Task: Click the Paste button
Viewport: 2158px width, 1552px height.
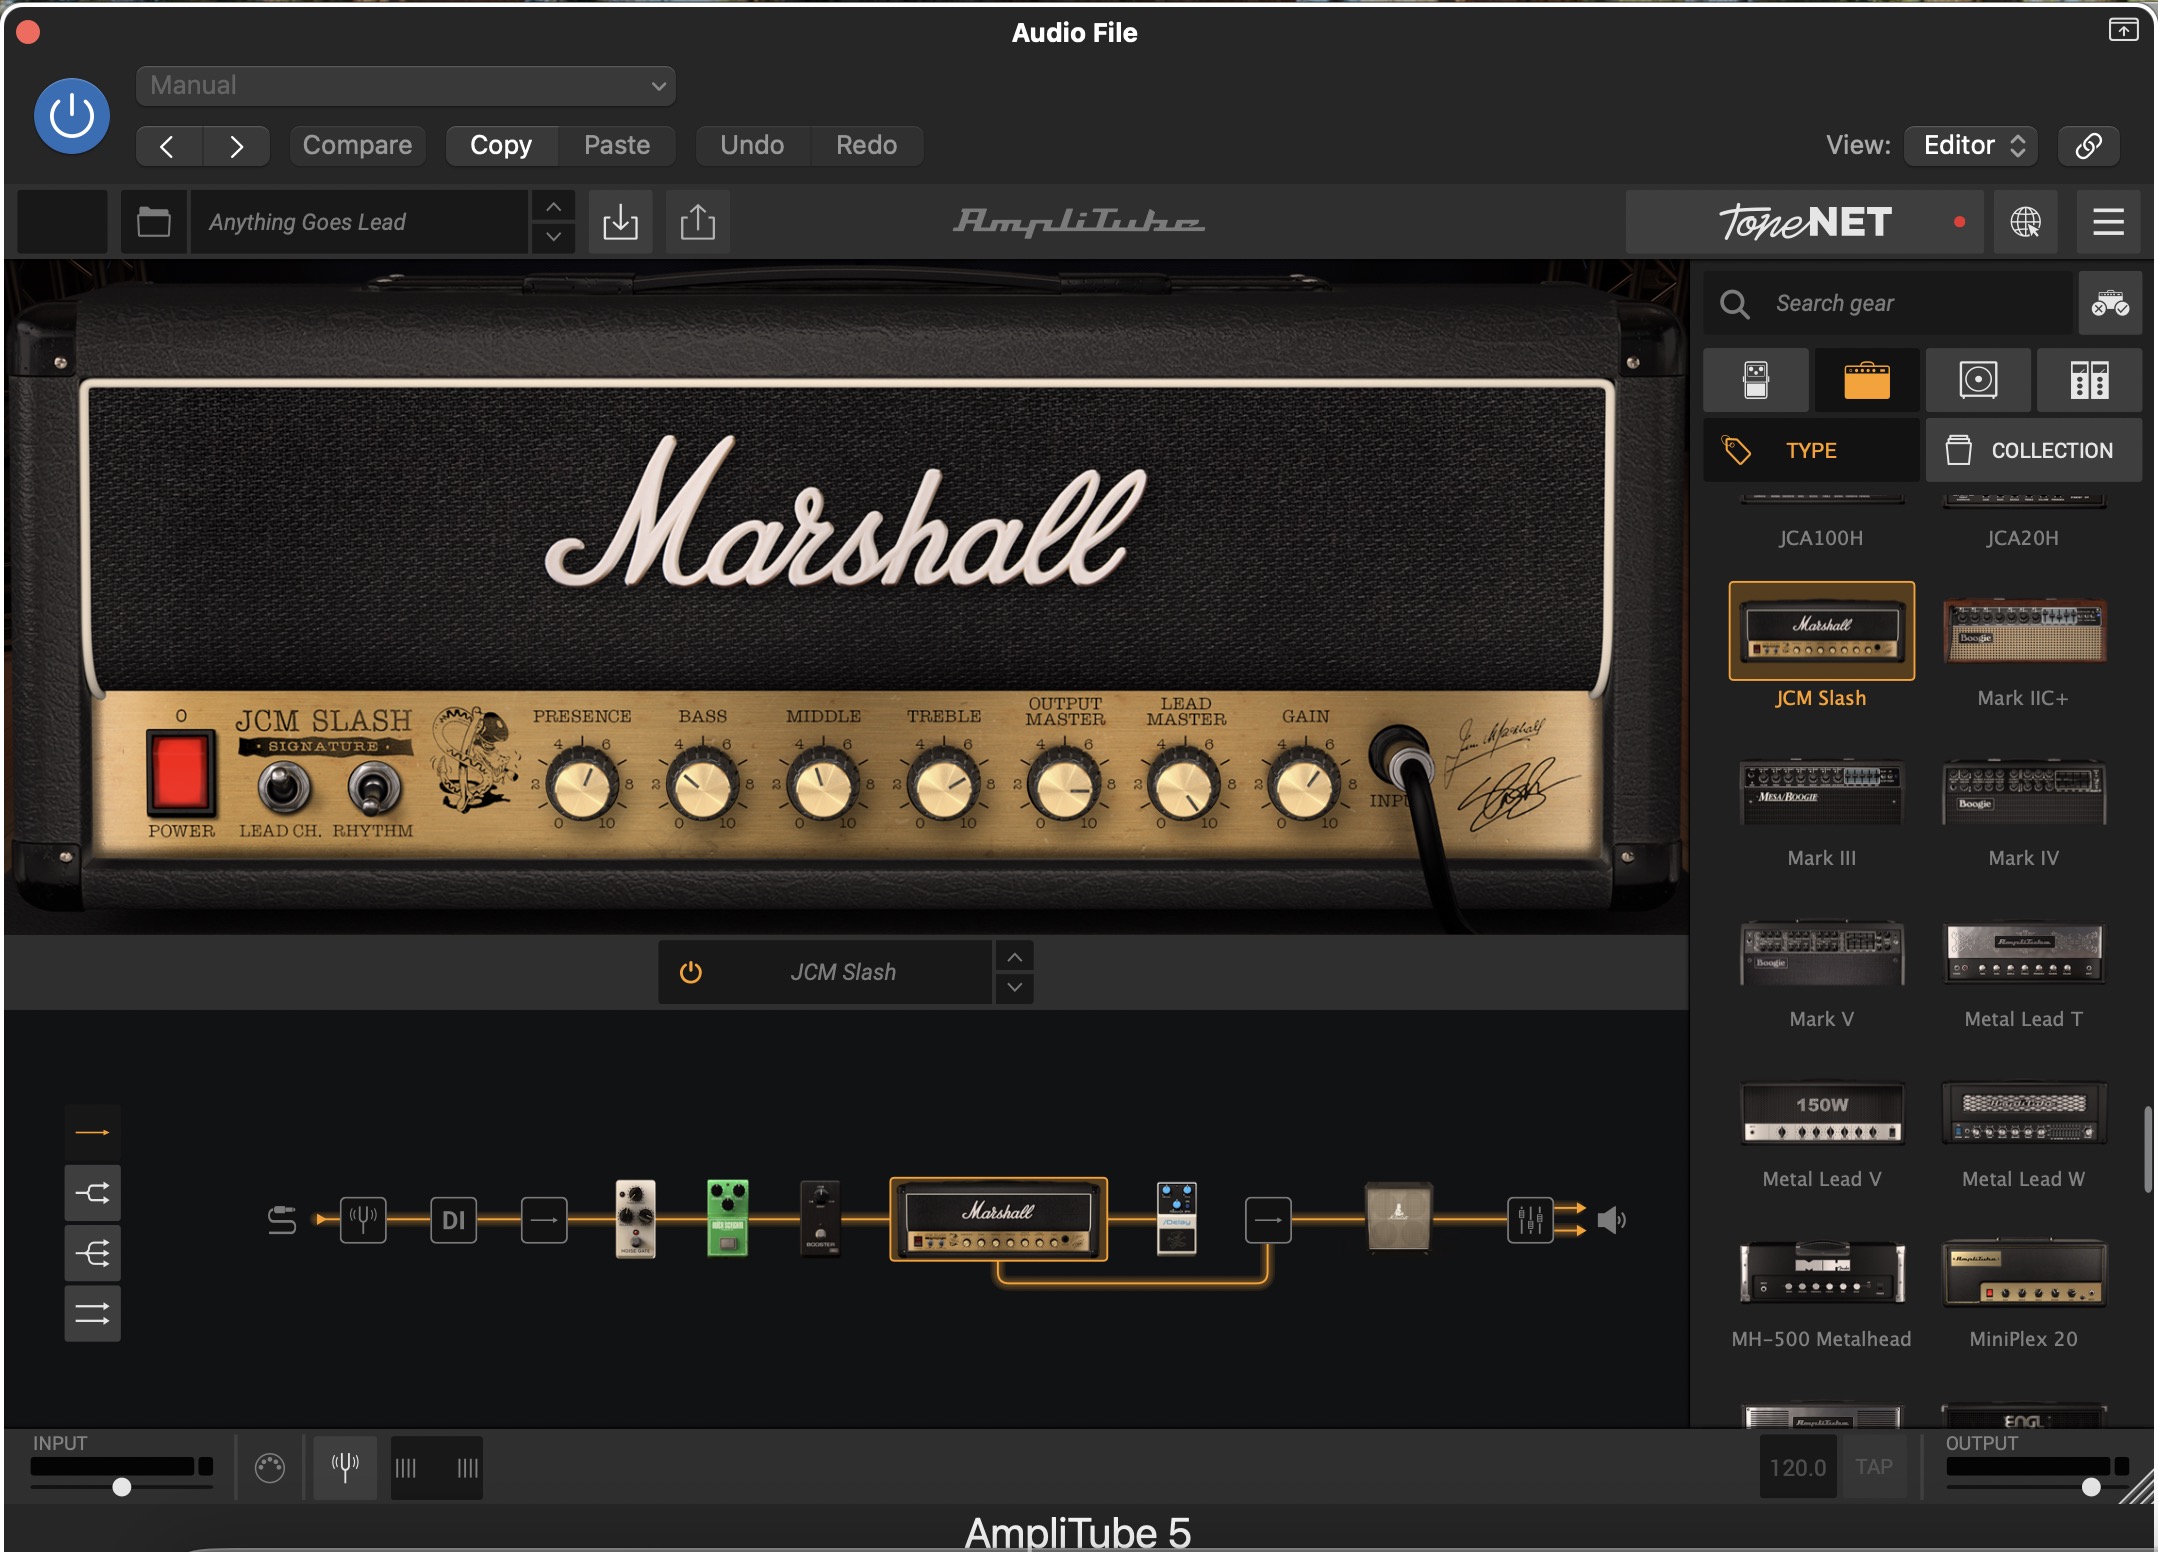Action: [617, 146]
